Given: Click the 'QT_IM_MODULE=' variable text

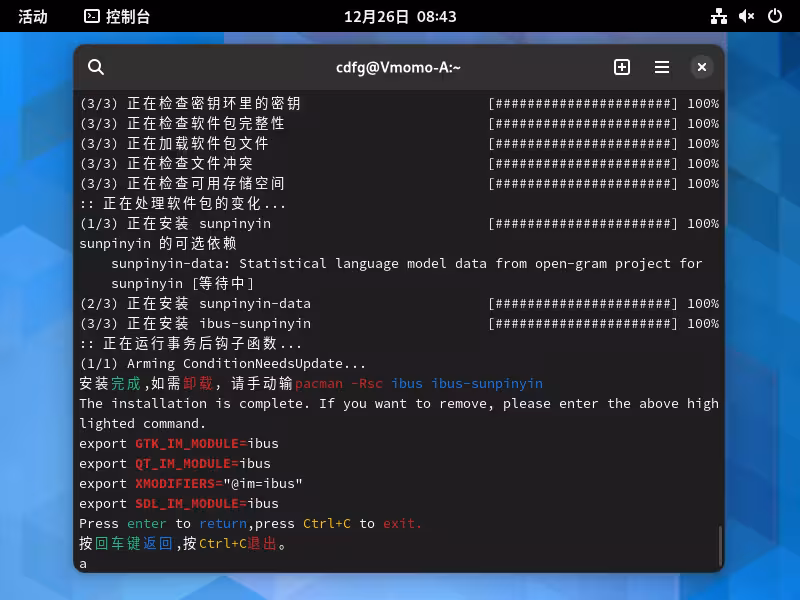Looking at the screenshot, I should [187, 464].
